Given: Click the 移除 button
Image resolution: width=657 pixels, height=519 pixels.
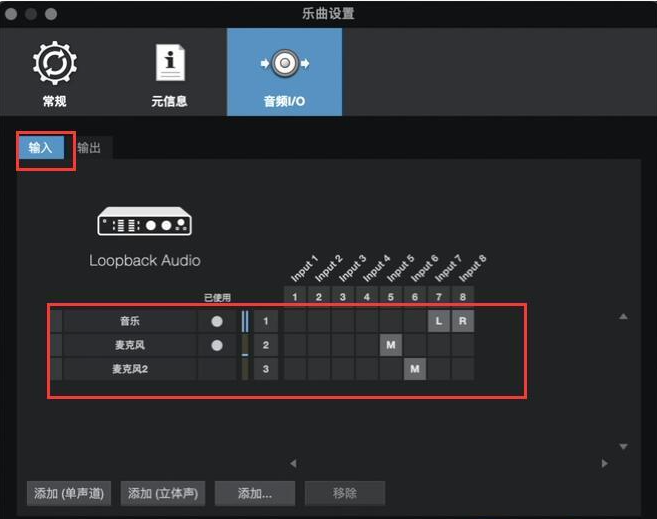Looking at the screenshot, I should 344,493.
